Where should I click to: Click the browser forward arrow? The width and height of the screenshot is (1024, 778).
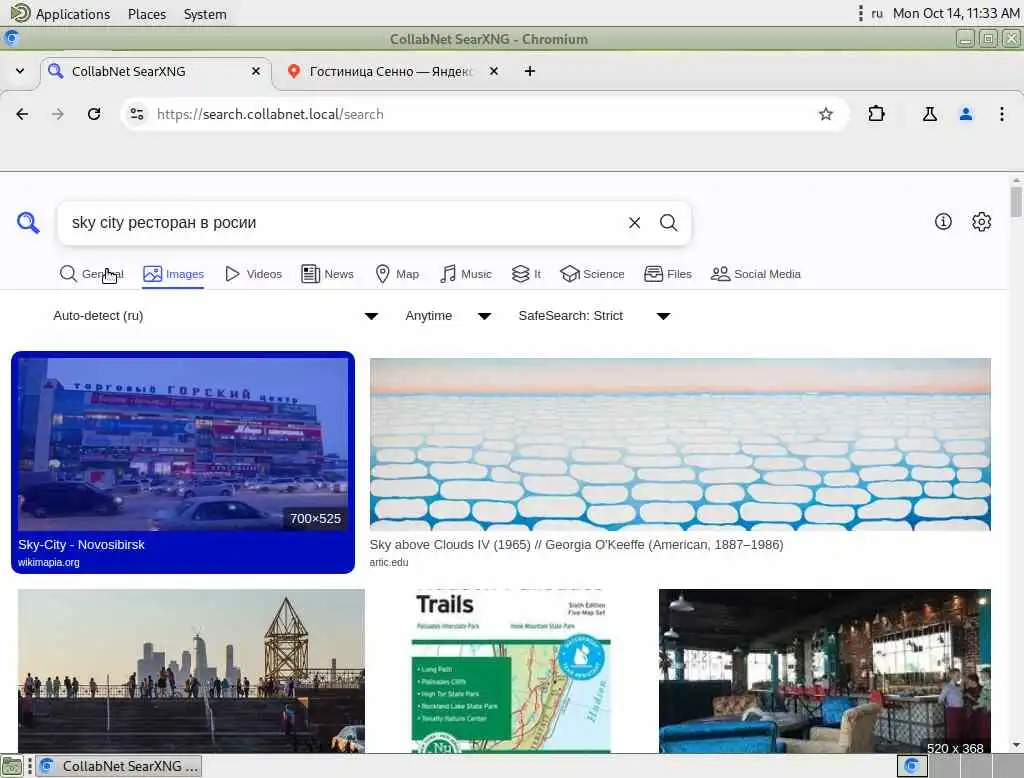point(58,114)
